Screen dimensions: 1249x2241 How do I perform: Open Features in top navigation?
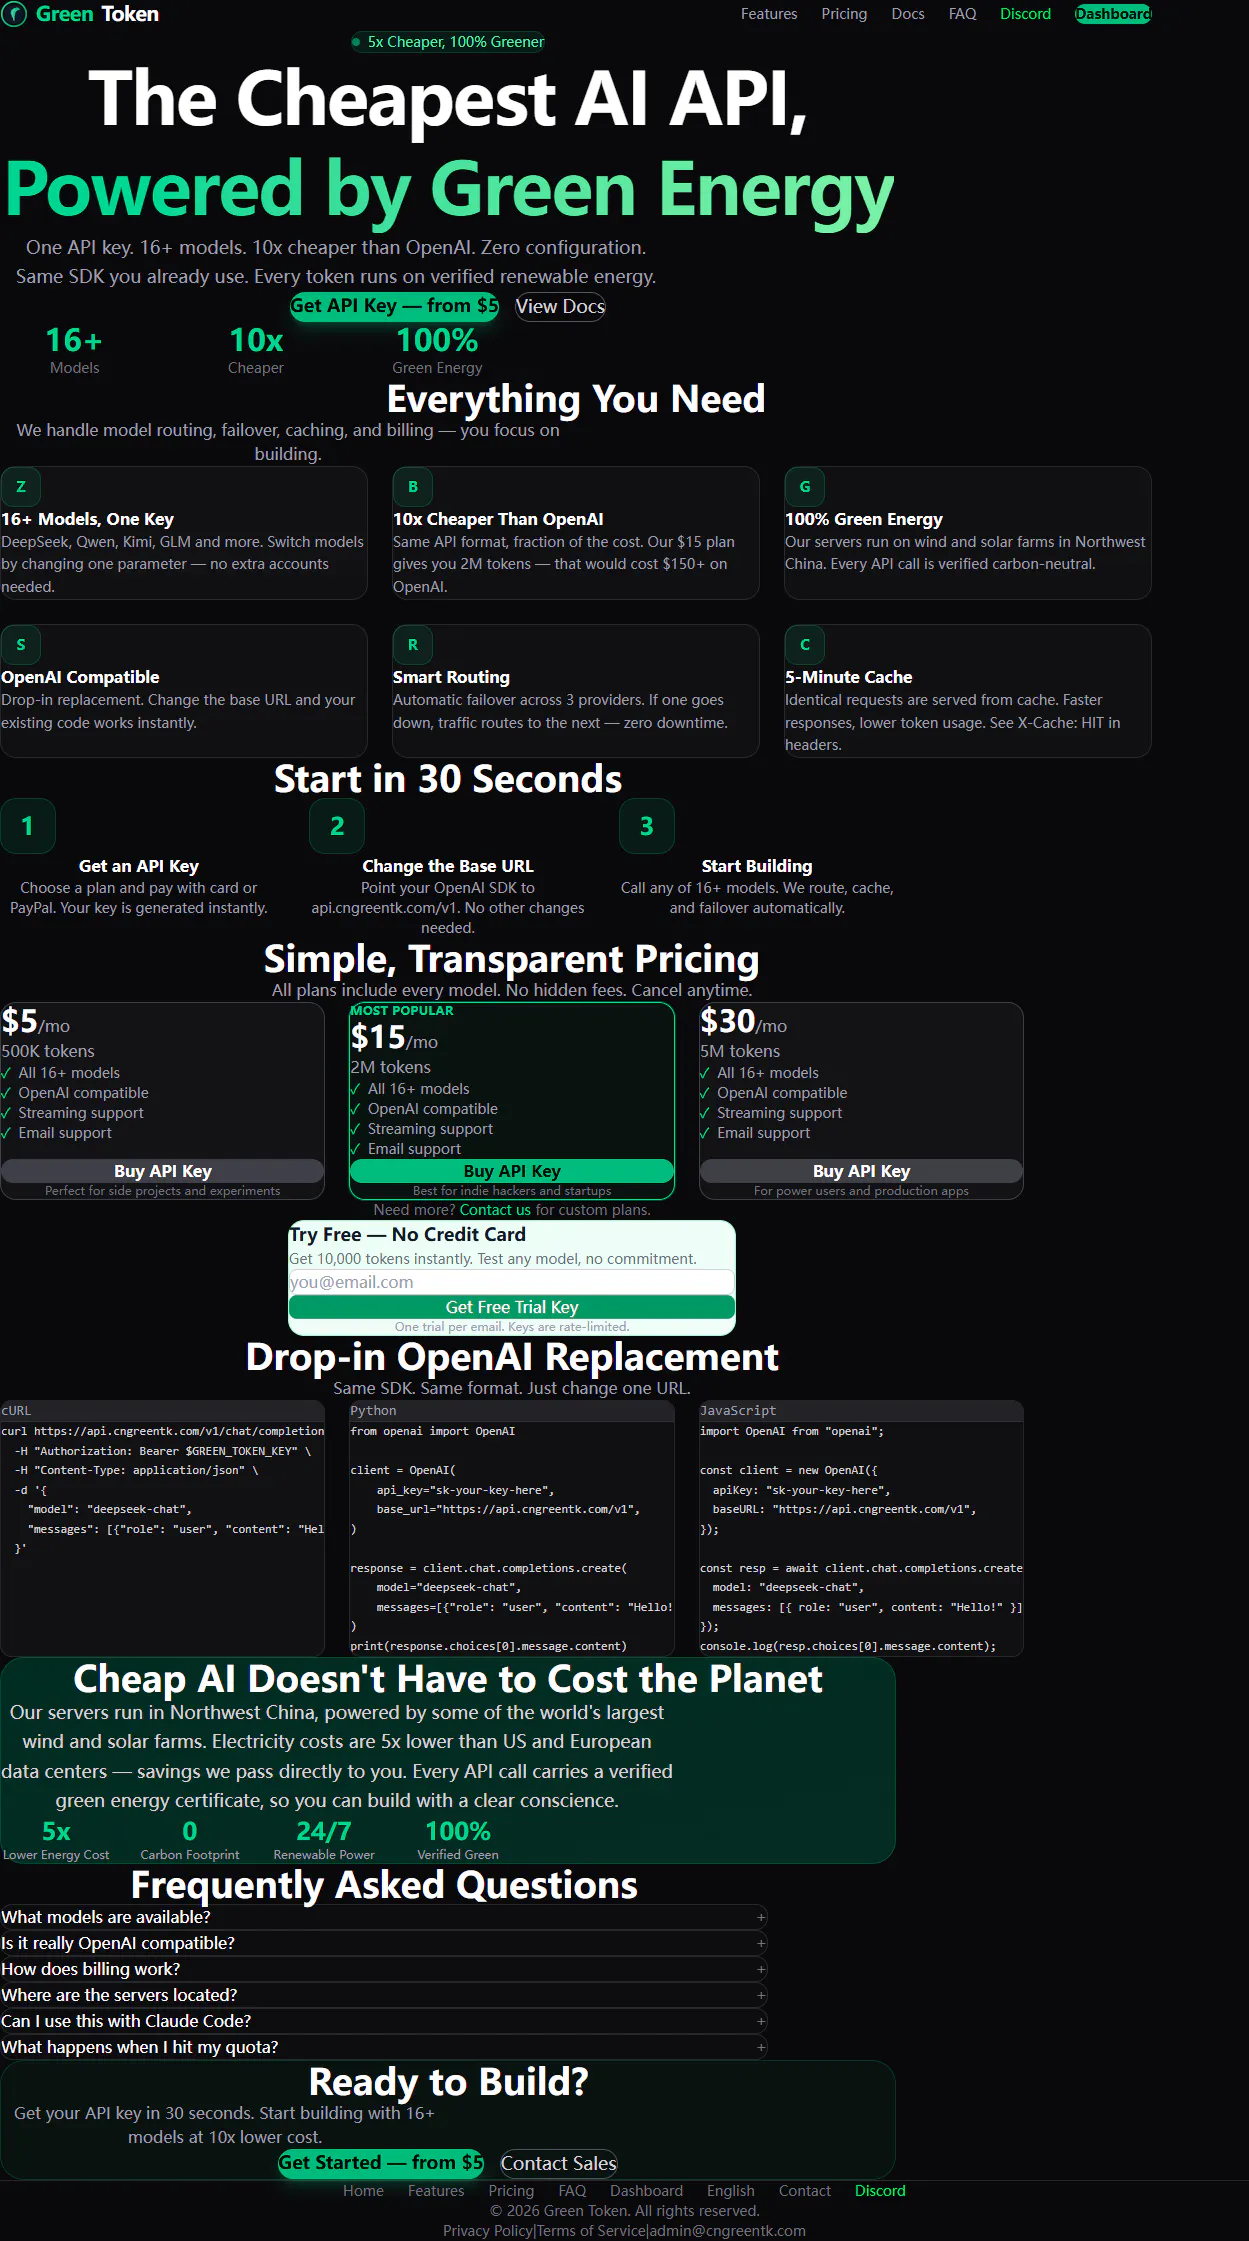pyautogui.click(x=769, y=14)
